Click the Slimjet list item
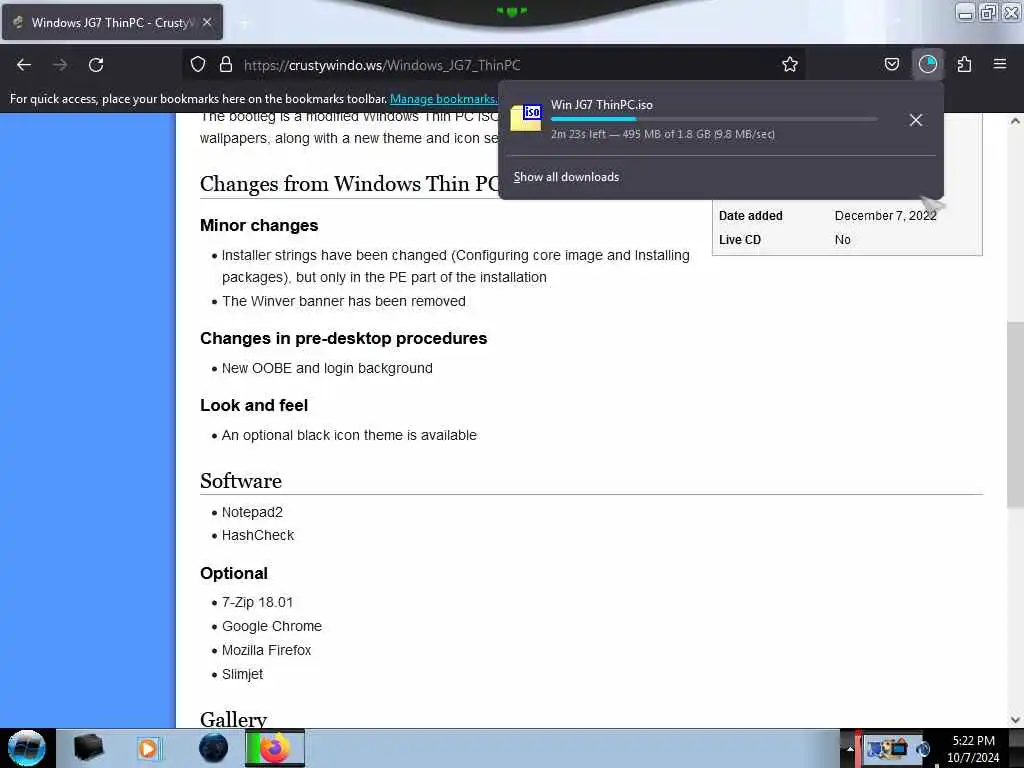Image resolution: width=1024 pixels, height=768 pixels. 242,675
